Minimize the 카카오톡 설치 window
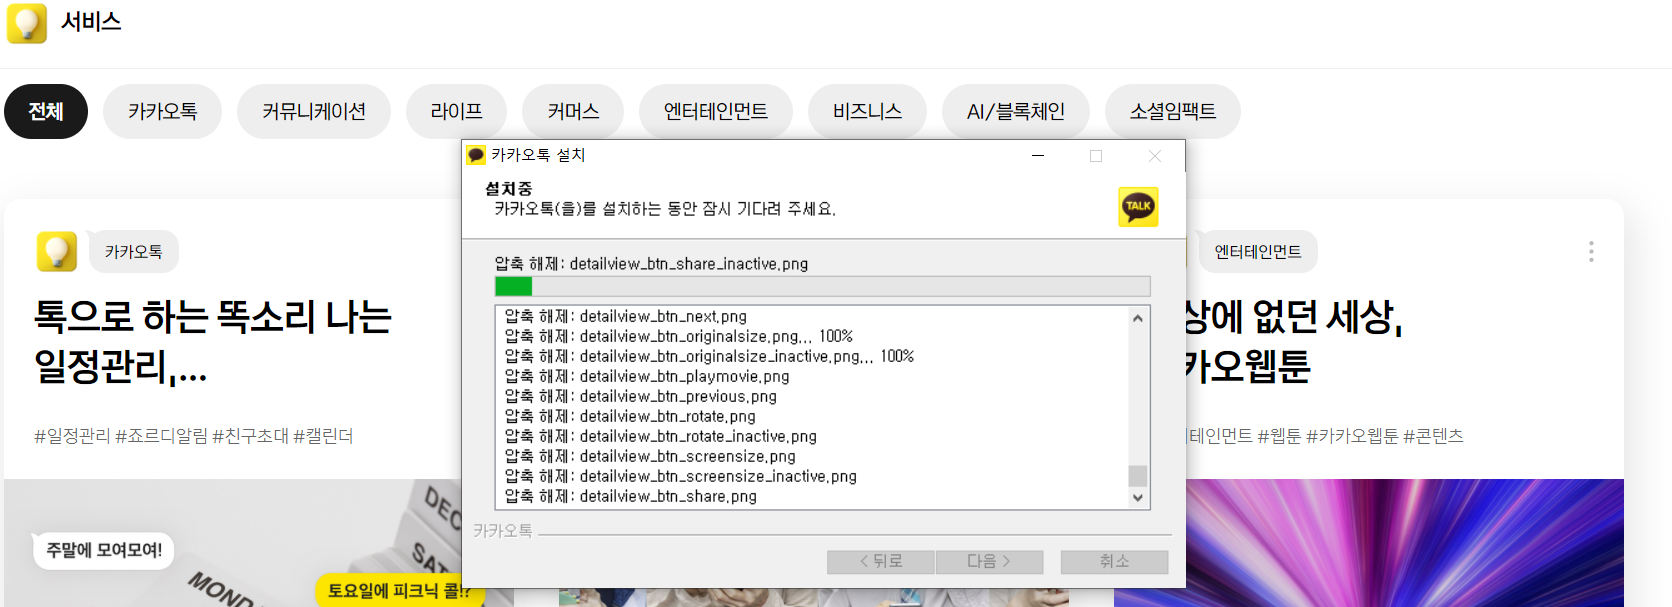This screenshot has width=1672, height=607. pyautogui.click(x=1038, y=155)
